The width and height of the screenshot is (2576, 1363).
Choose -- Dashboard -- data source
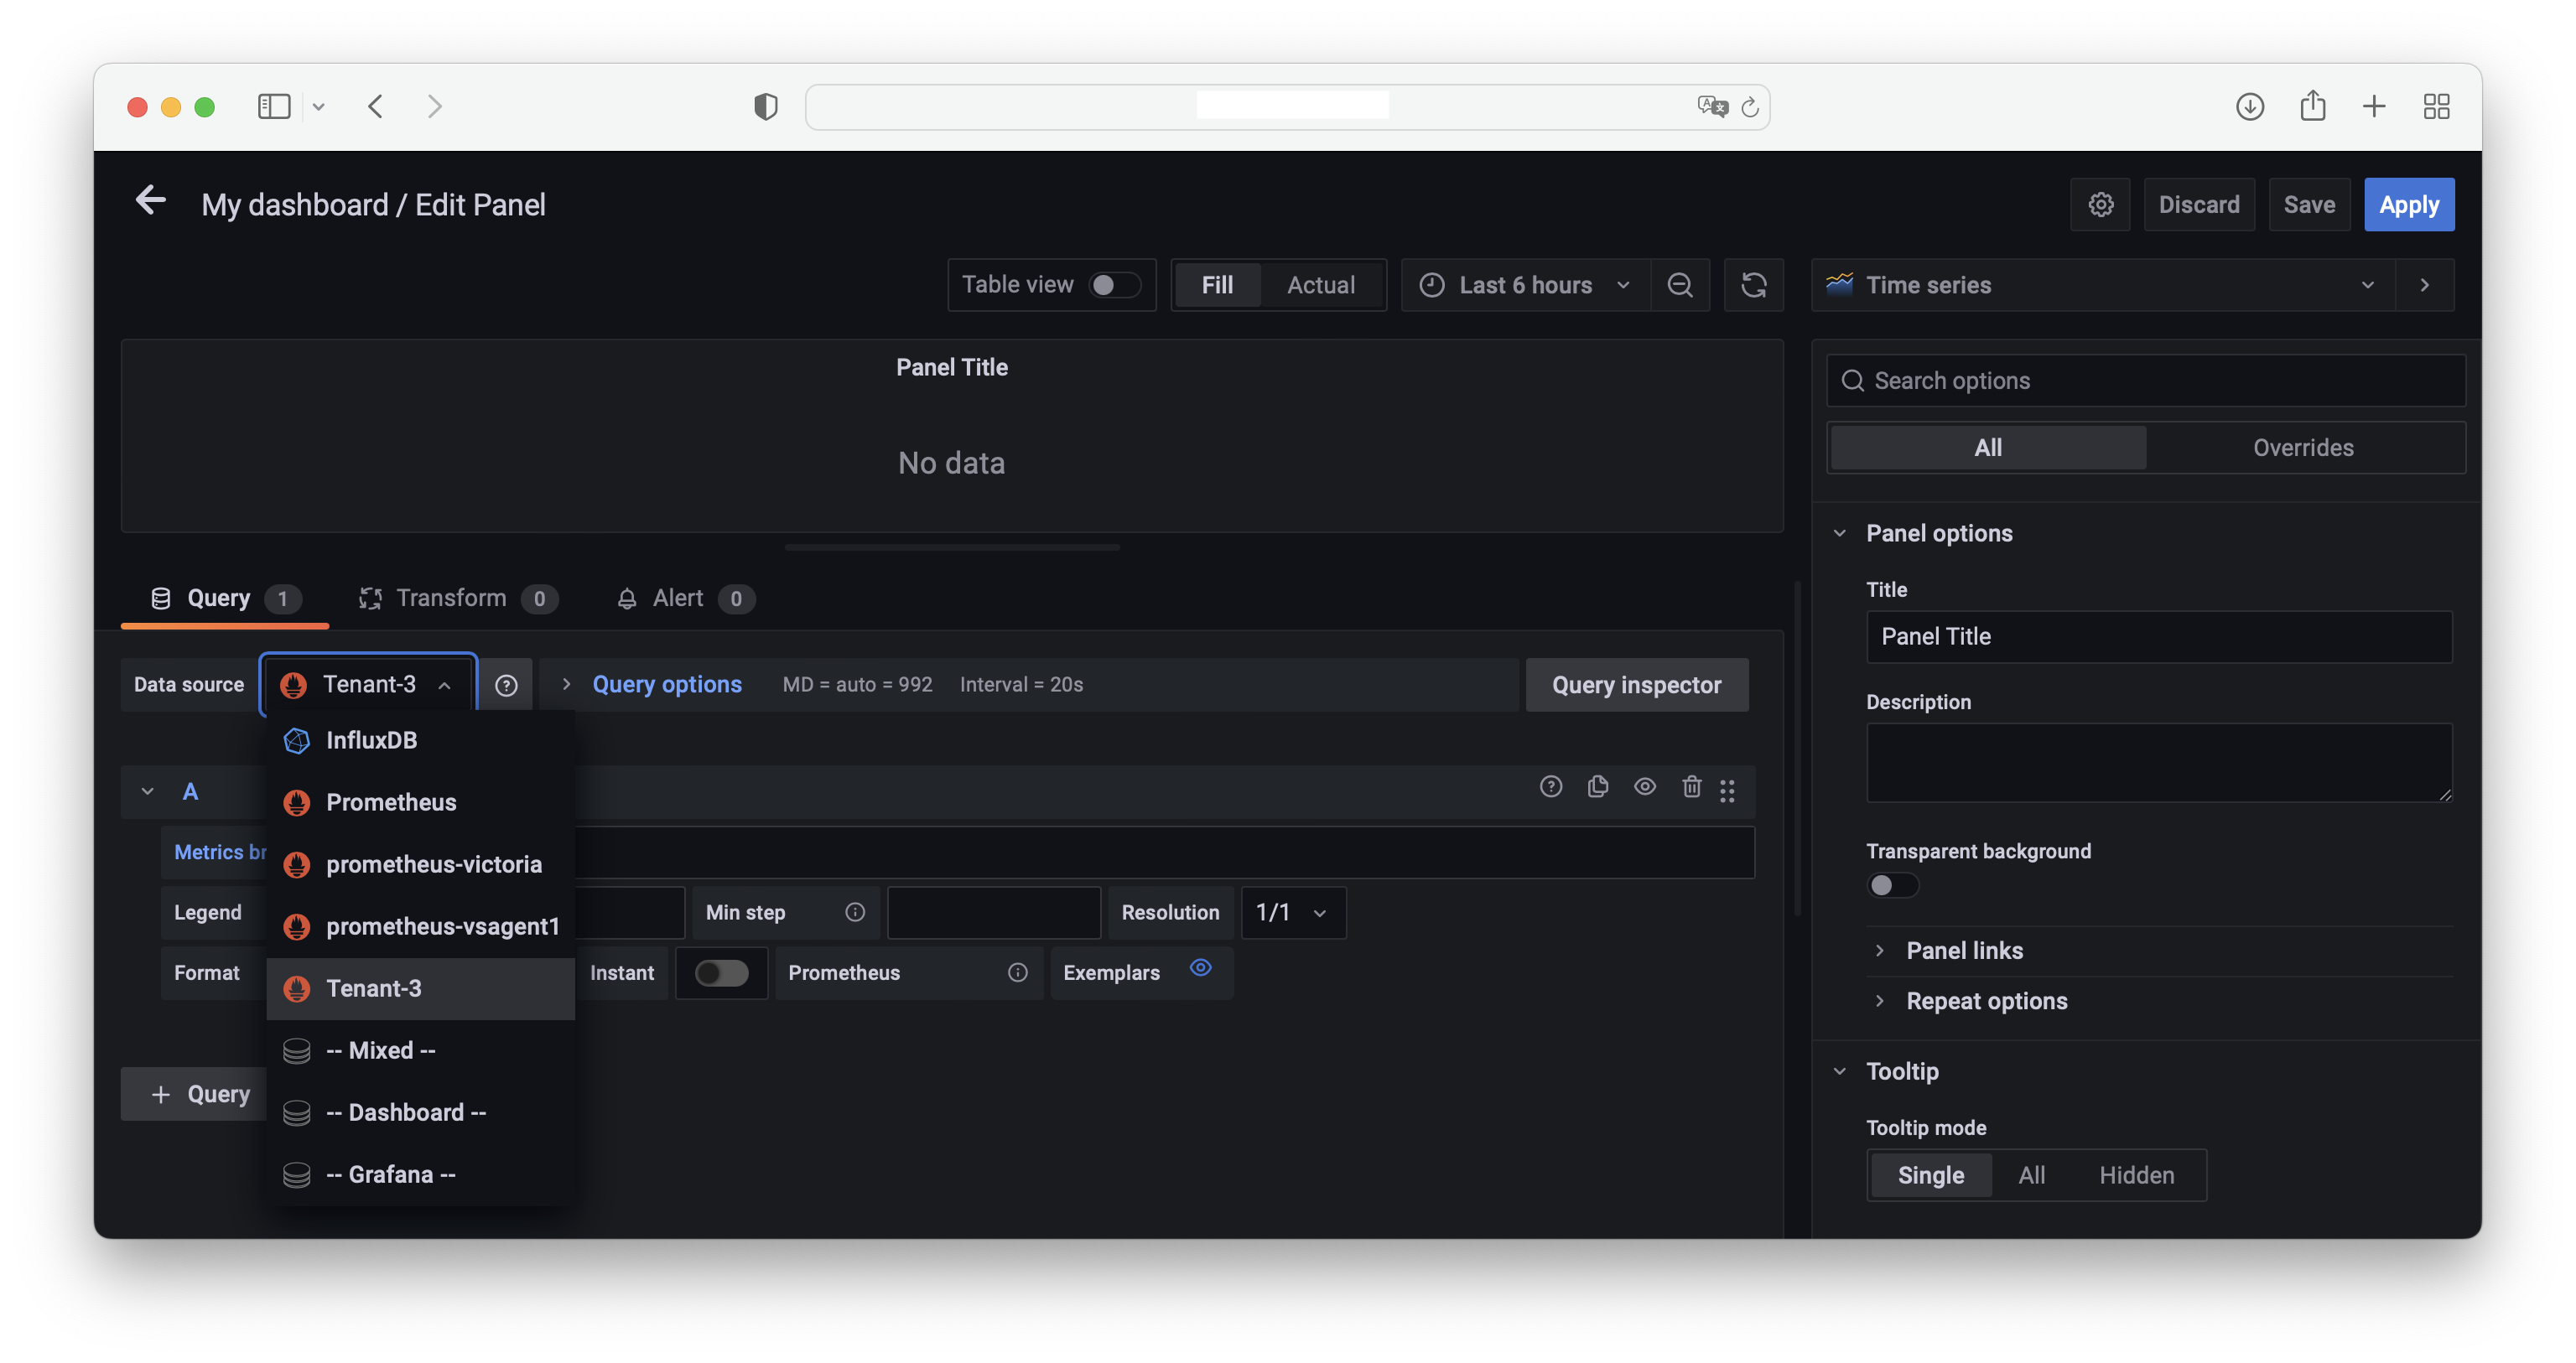pos(420,1112)
